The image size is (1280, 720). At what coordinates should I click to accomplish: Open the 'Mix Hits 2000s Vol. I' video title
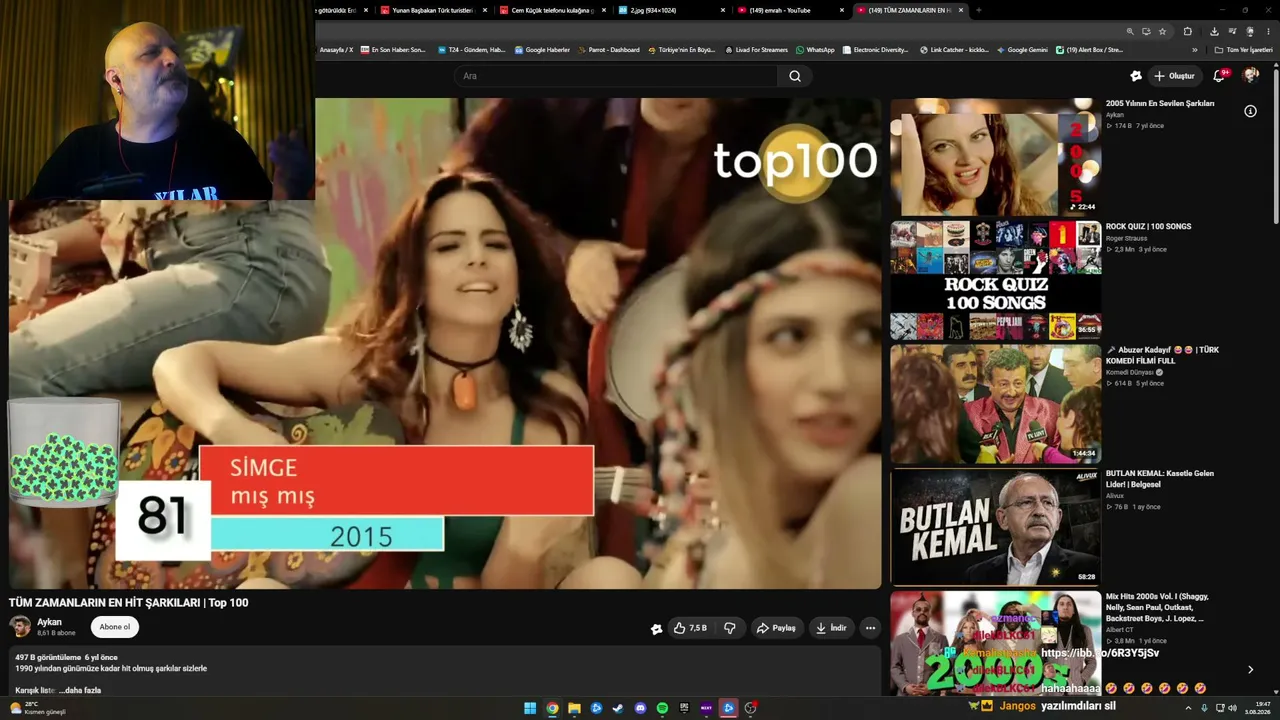click(x=1158, y=608)
